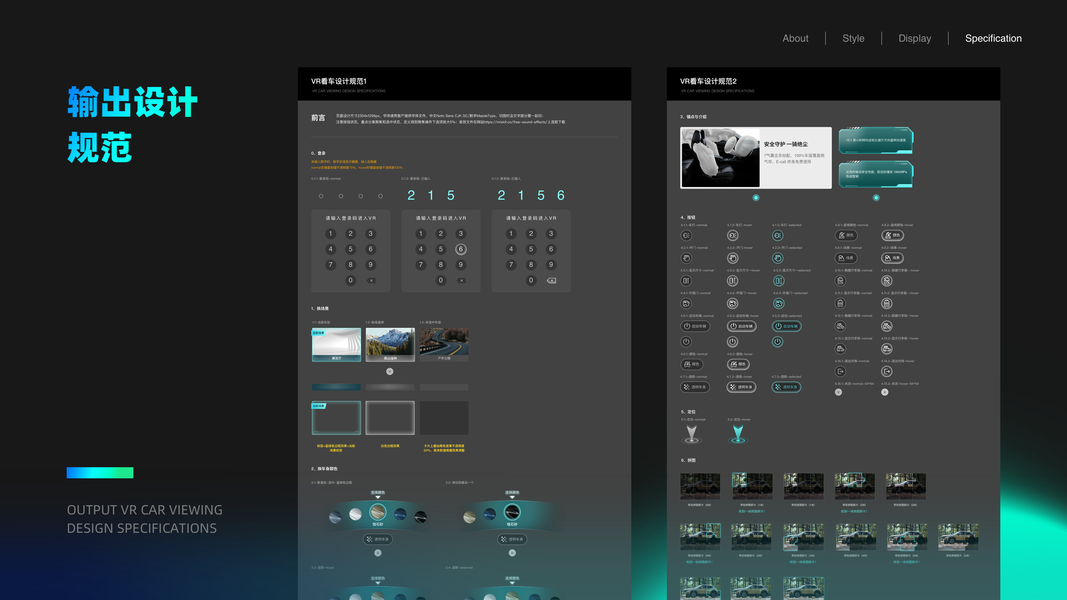Click the first empty login code circle
Viewport: 1067px width, 600px height.
321,196
